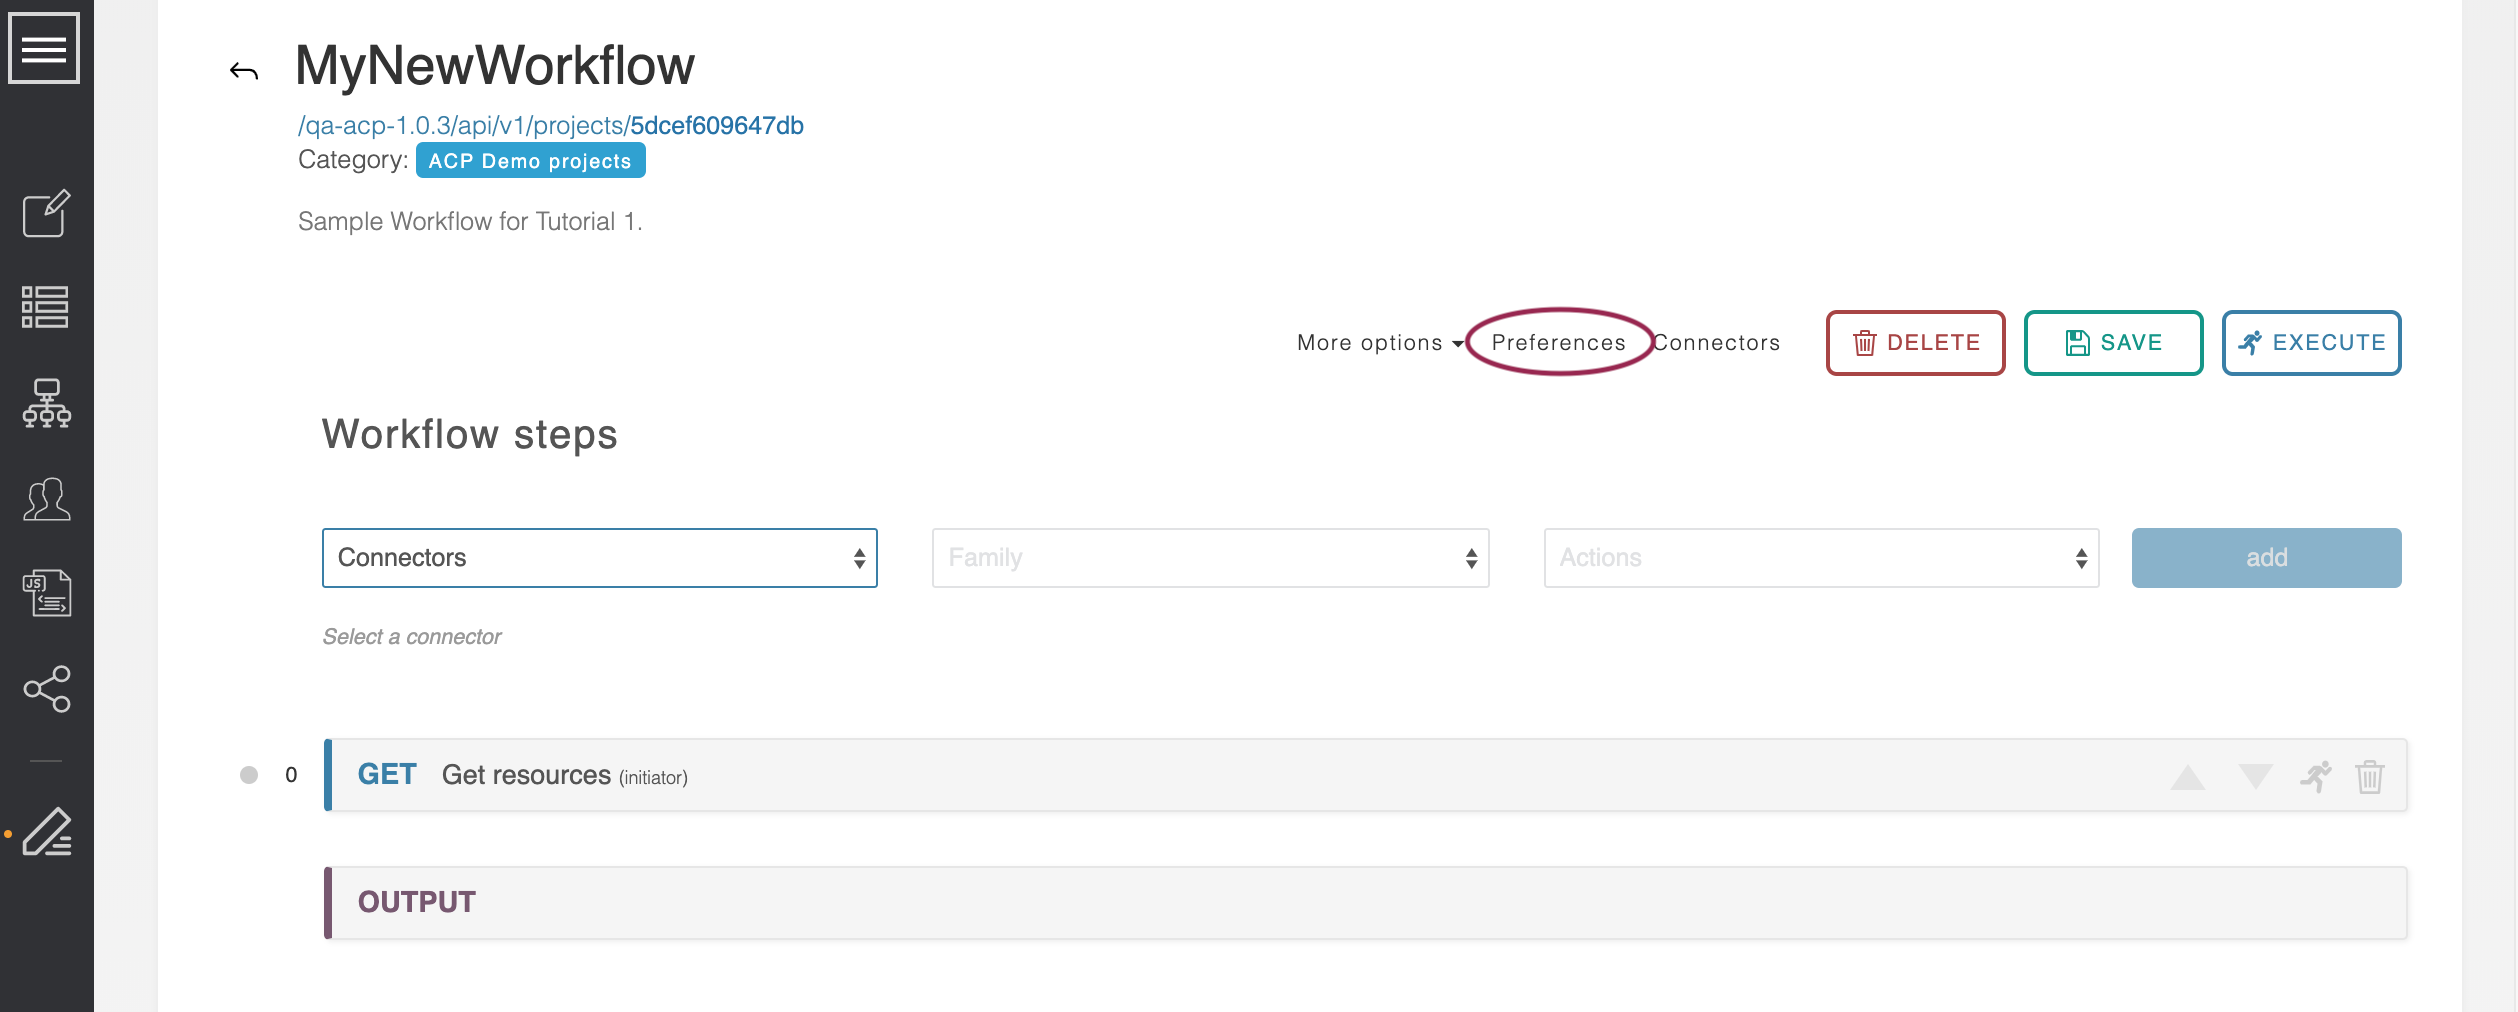Open the JS script icon in sidebar
This screenshot has width=2518, height=1012.
click(x=46, y=593)
